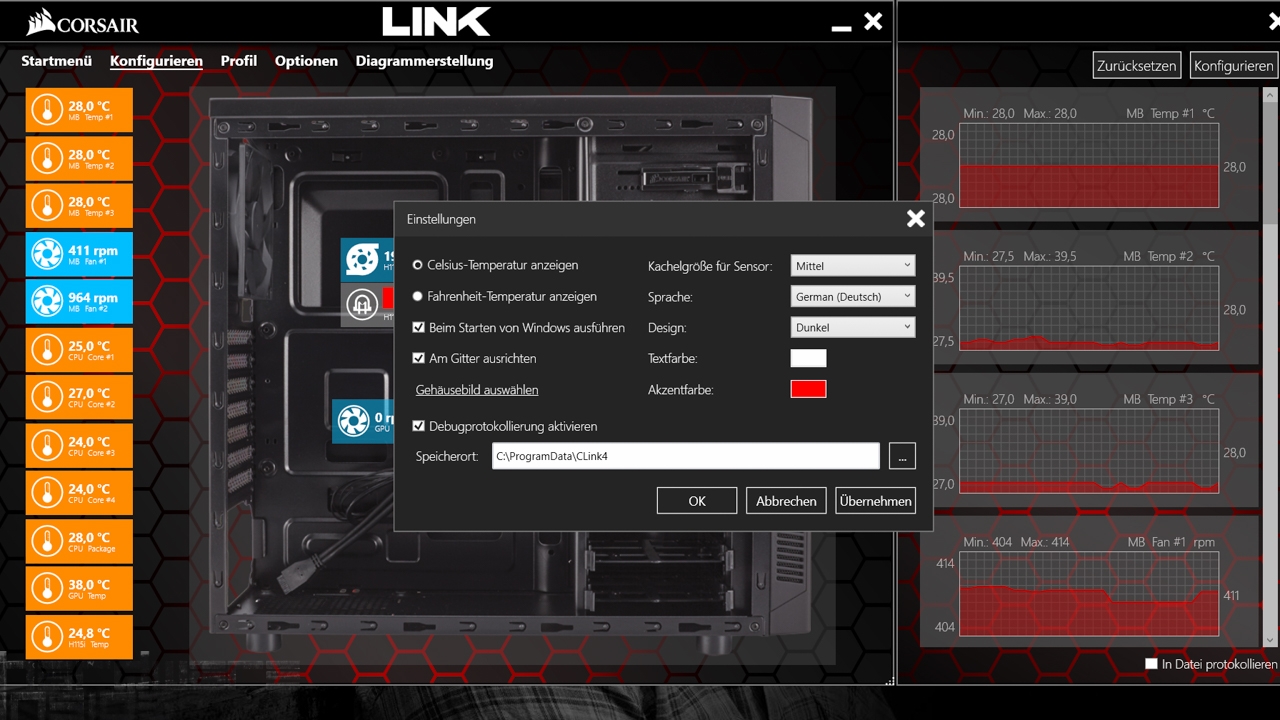Click the Zurücksetzen button in graph panel
1280x720 pixels.
[x=1137, y=66]
